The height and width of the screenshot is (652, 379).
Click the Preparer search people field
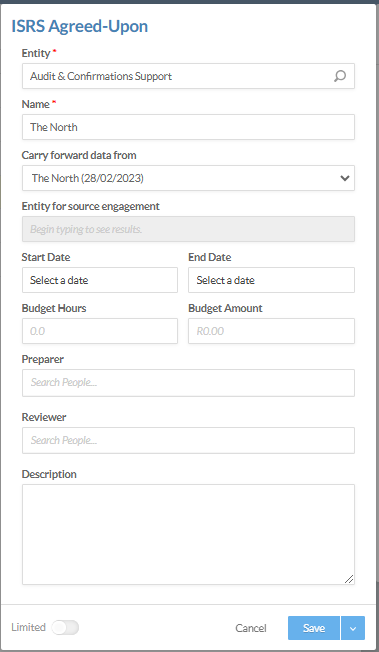point(188,383)
